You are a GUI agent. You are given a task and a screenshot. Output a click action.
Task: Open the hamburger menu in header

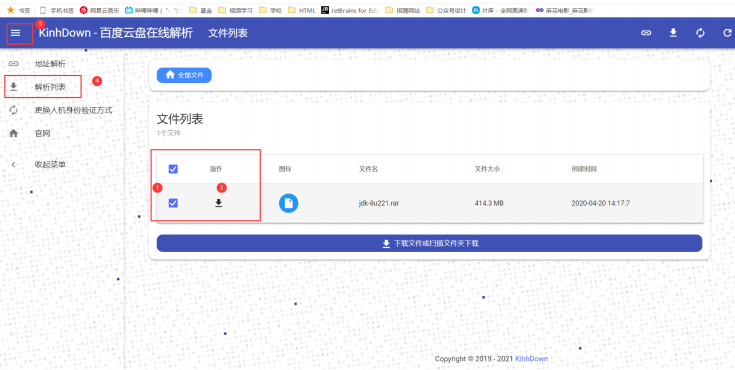pos(15,33)
